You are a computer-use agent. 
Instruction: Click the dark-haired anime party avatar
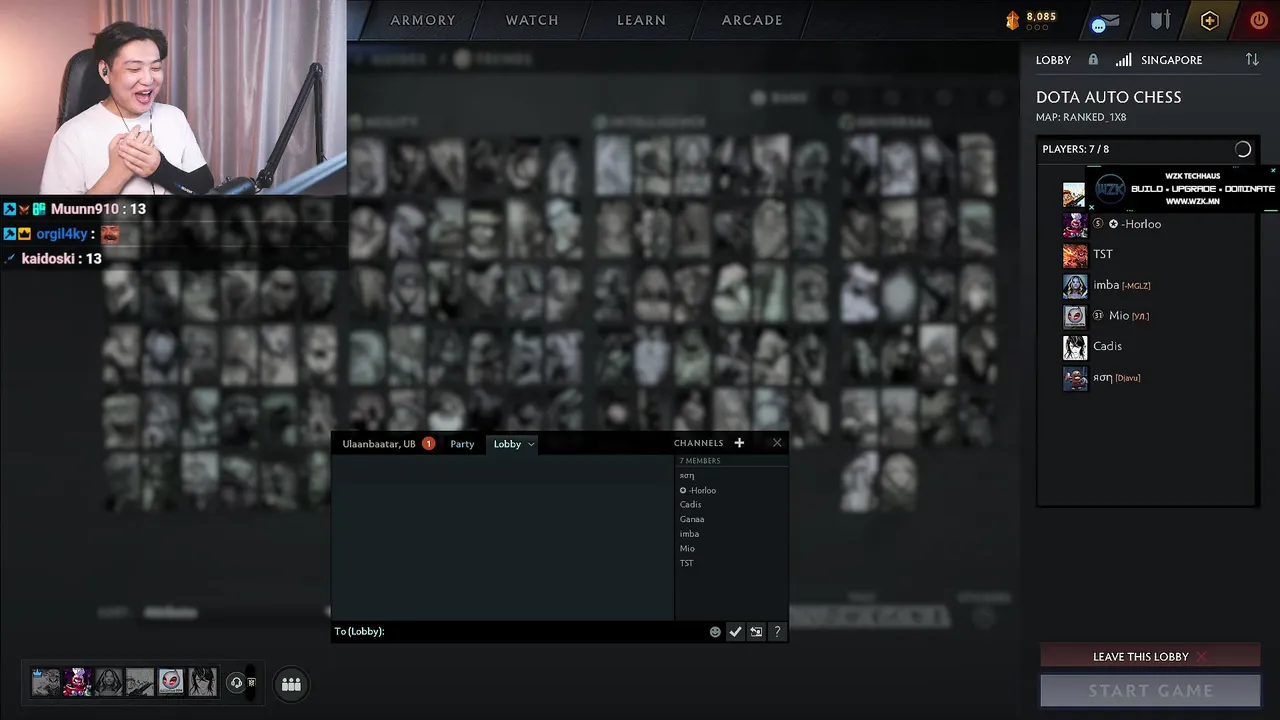click(x=202, y=682)
